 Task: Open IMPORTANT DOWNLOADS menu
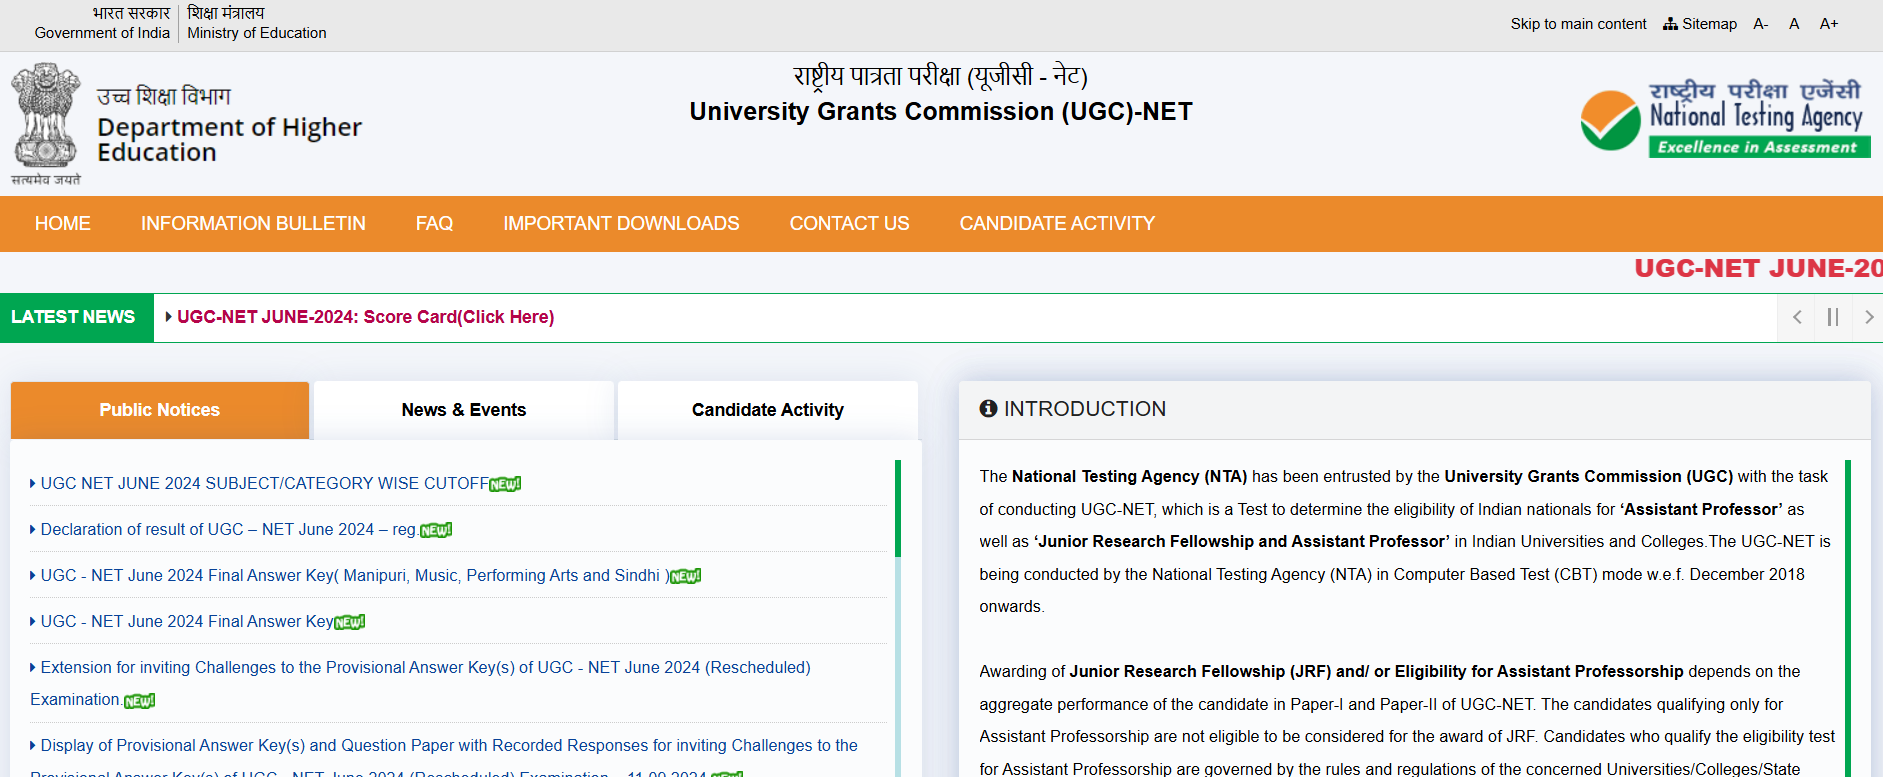point(621,224)
